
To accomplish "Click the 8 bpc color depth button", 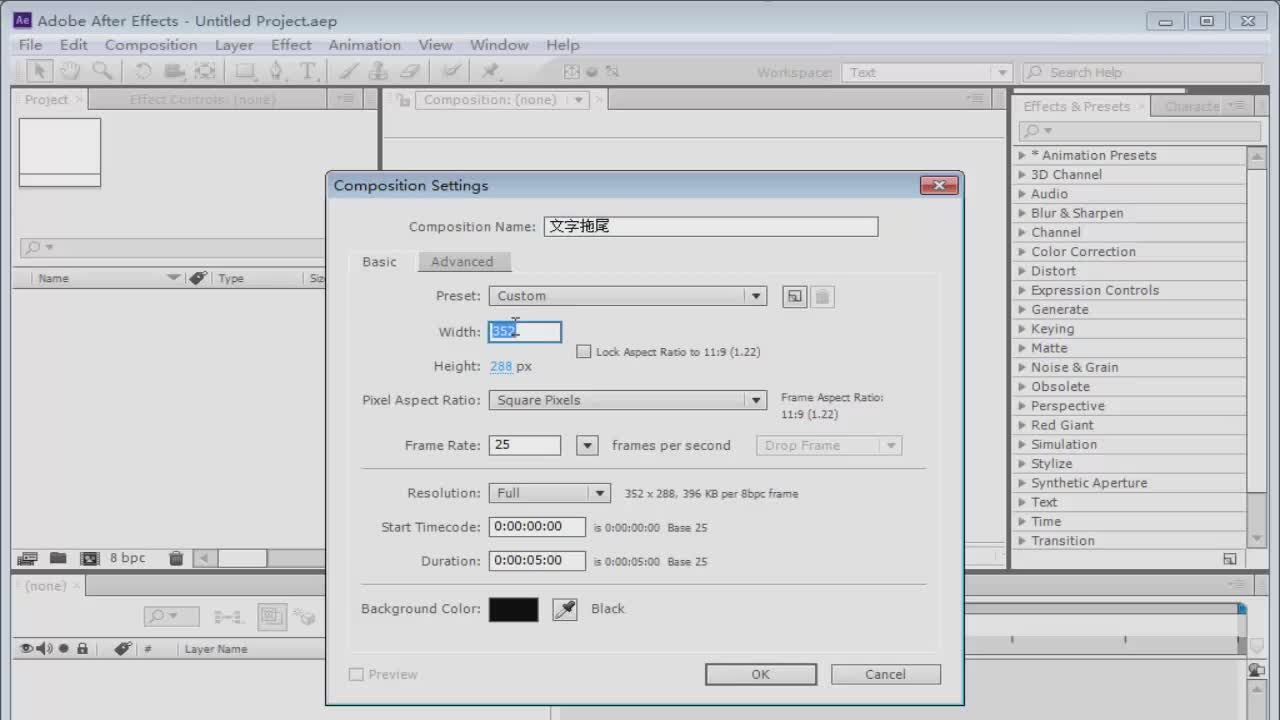I will coord(127,558).
